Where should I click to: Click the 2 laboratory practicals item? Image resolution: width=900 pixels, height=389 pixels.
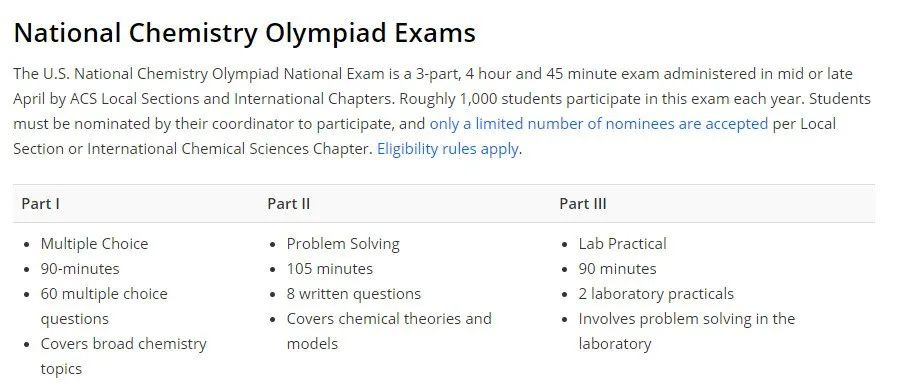click(x=656, y=294)
